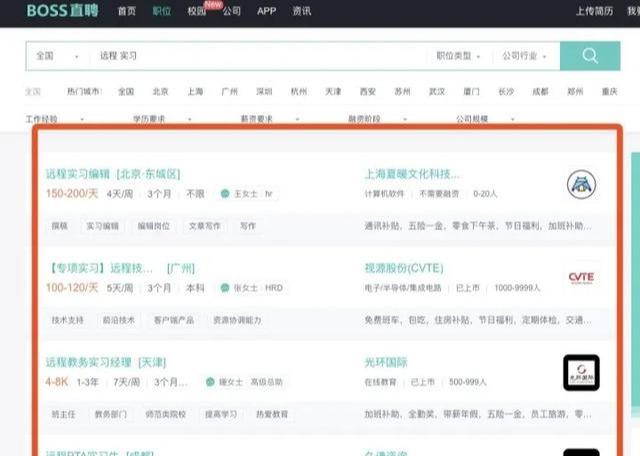This screenshot has height=456, width=640.
Task: Open the 光环国际 company logo
Action: tap(581, 372)
